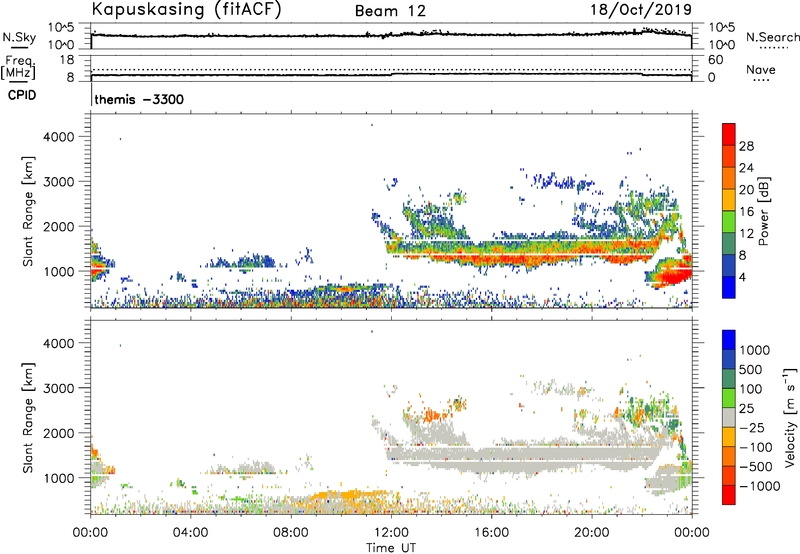The height and width of the screenshot is (554, 800).
Task: Click the '04:00' time axis tick label
Action: 190,533
